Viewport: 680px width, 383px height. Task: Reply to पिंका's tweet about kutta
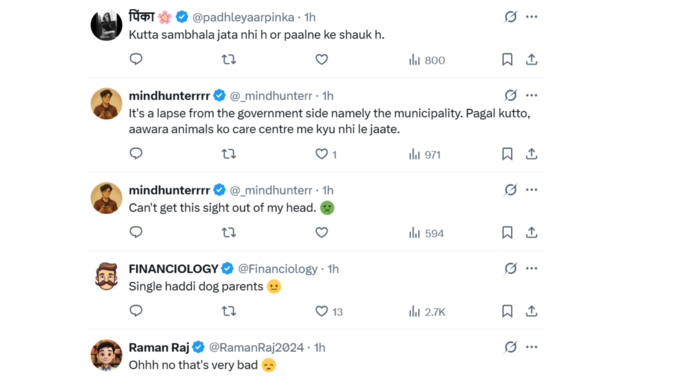click(x=136, y=59)
